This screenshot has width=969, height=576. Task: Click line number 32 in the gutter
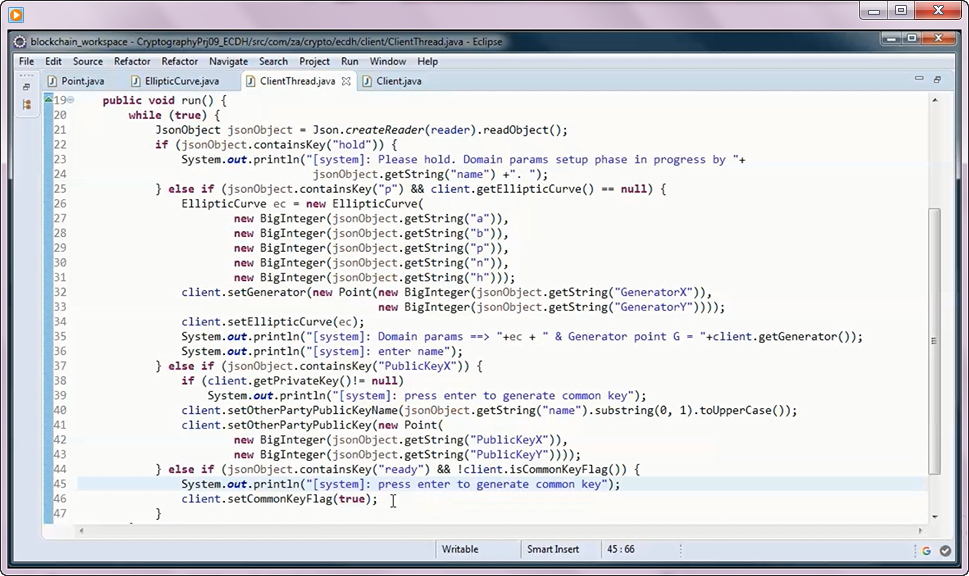(60, 292)
